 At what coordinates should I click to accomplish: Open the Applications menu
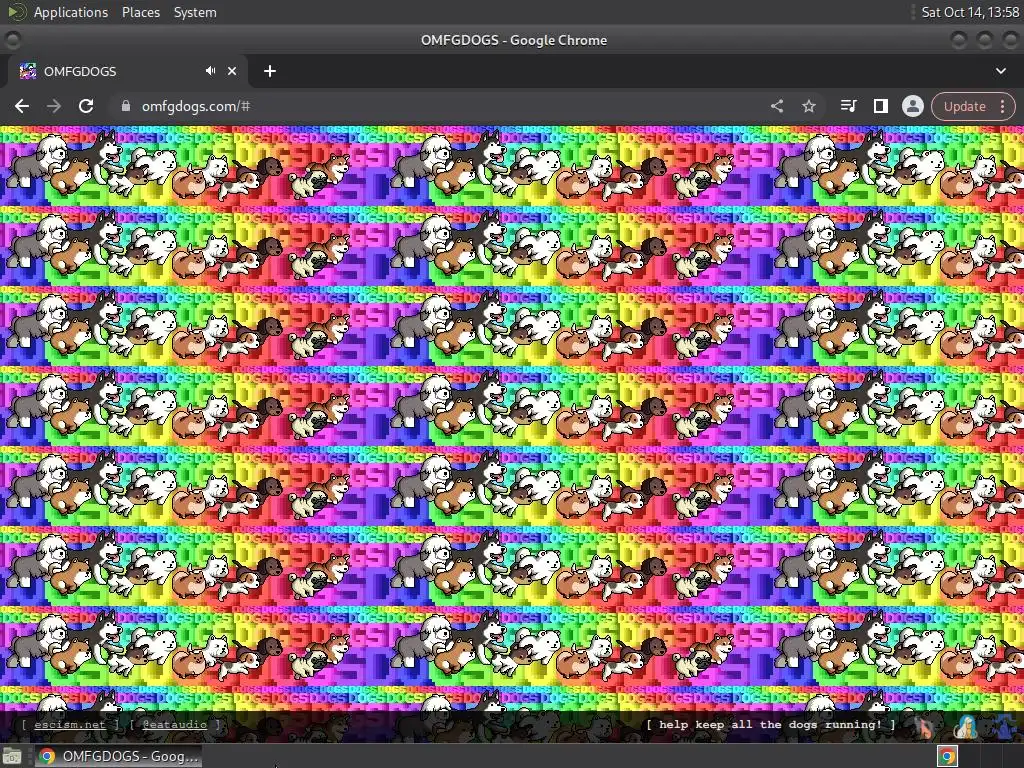[71, 12]
